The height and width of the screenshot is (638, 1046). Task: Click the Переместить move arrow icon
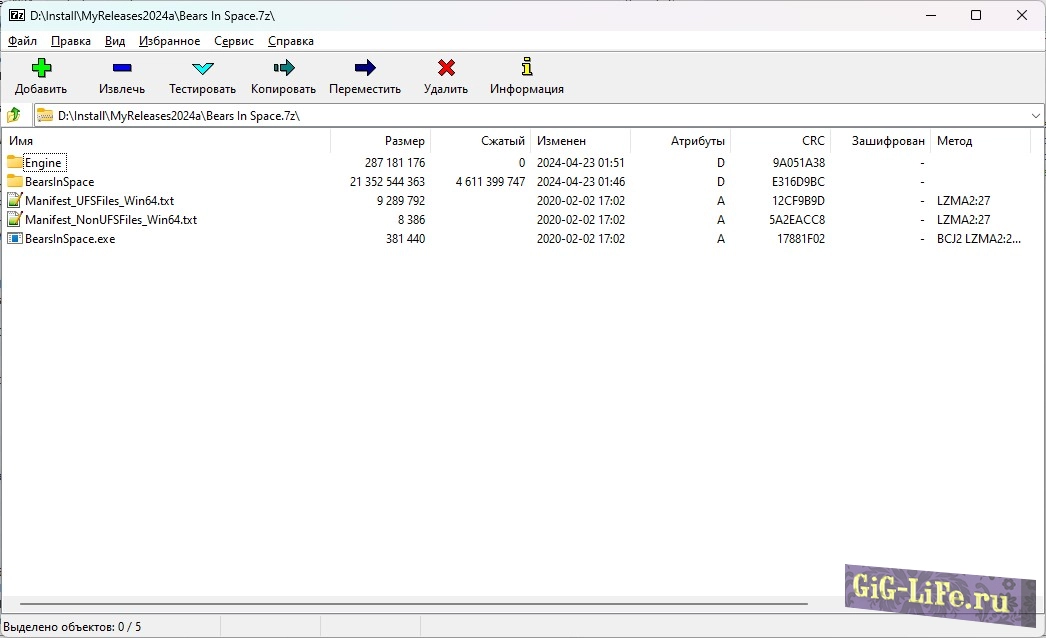[365, 68]
